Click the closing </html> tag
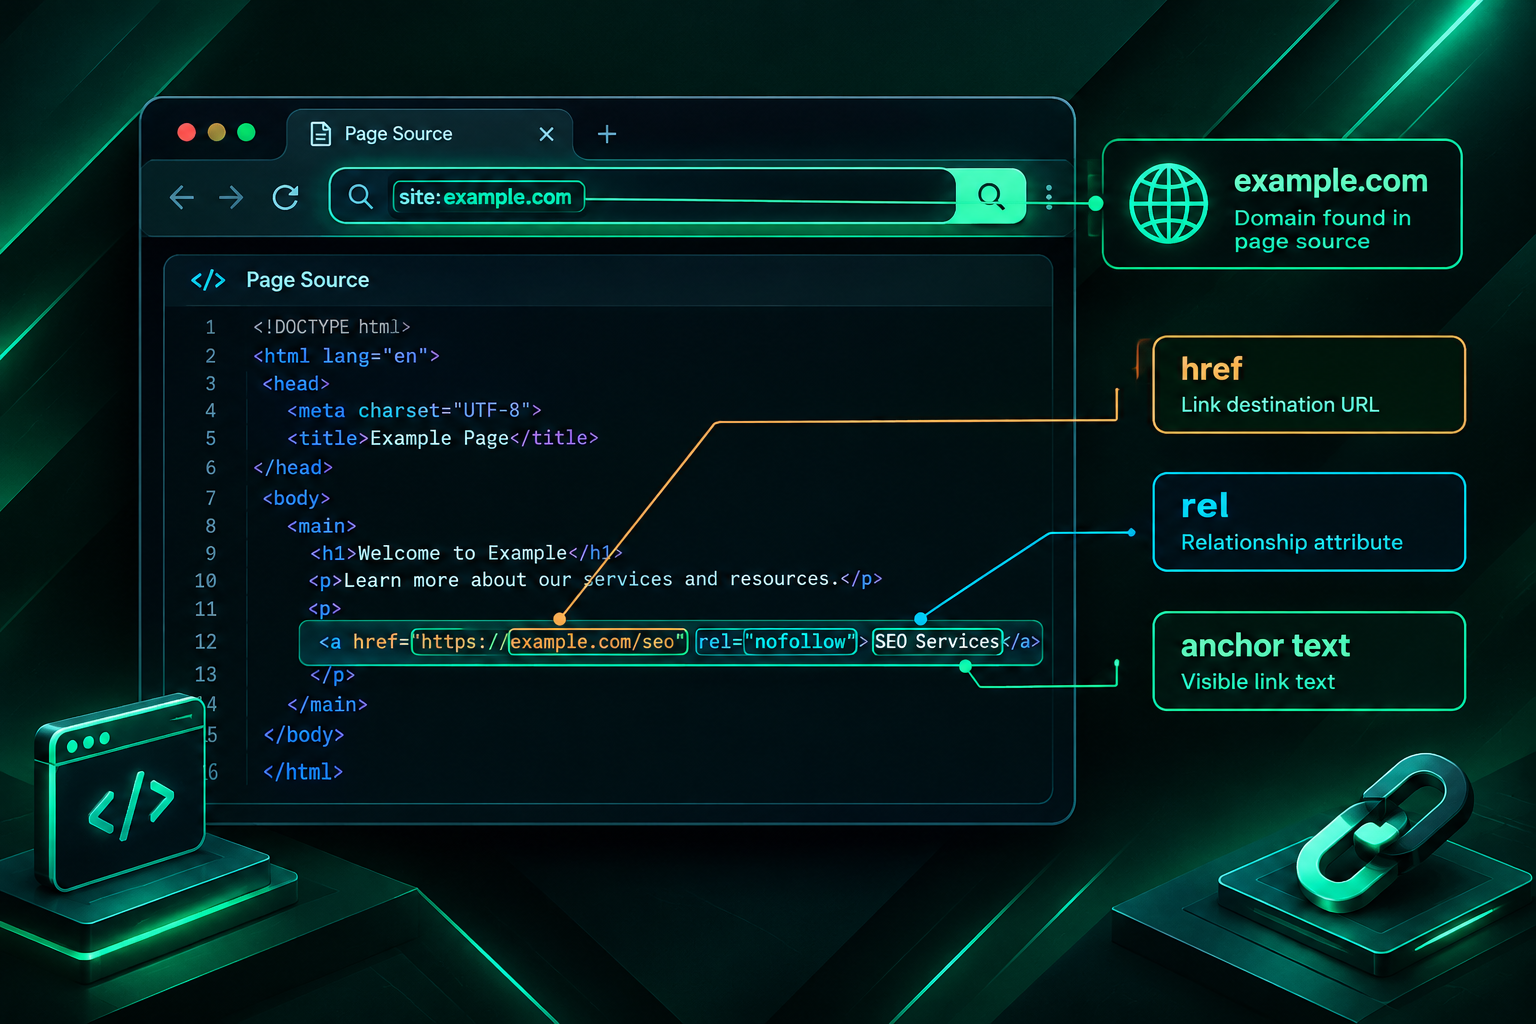The width and height of the screenshot is (1536, 1024). pos(303,772)
